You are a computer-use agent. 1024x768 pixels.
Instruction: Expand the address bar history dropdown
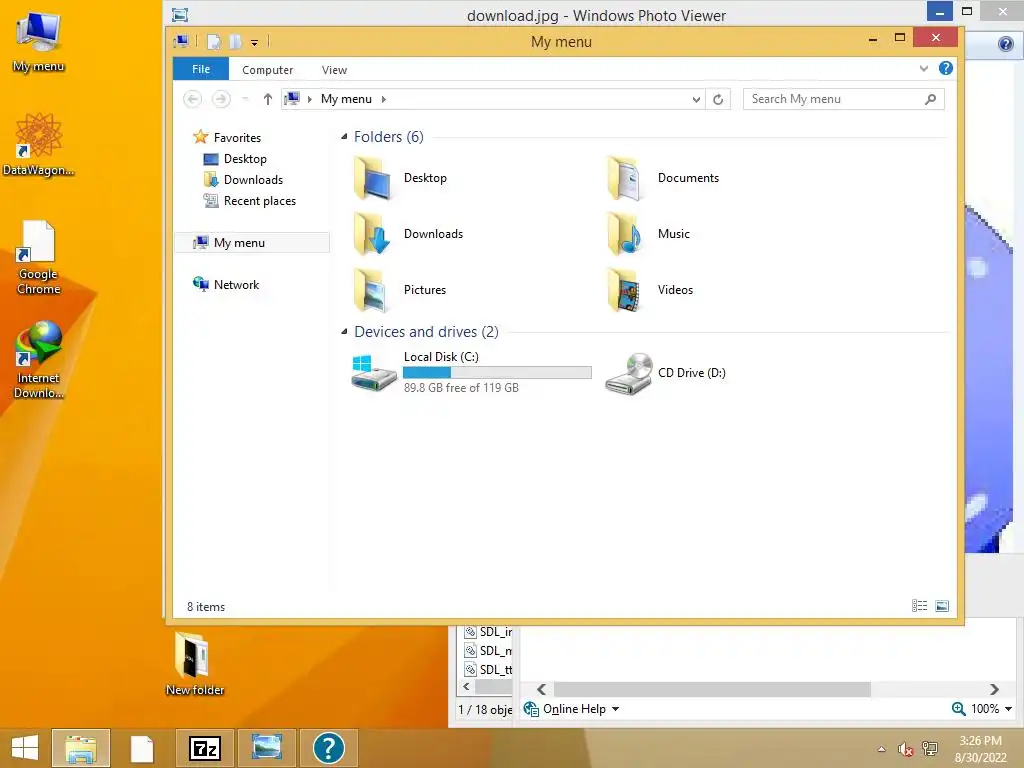click(x=696, y=99)
